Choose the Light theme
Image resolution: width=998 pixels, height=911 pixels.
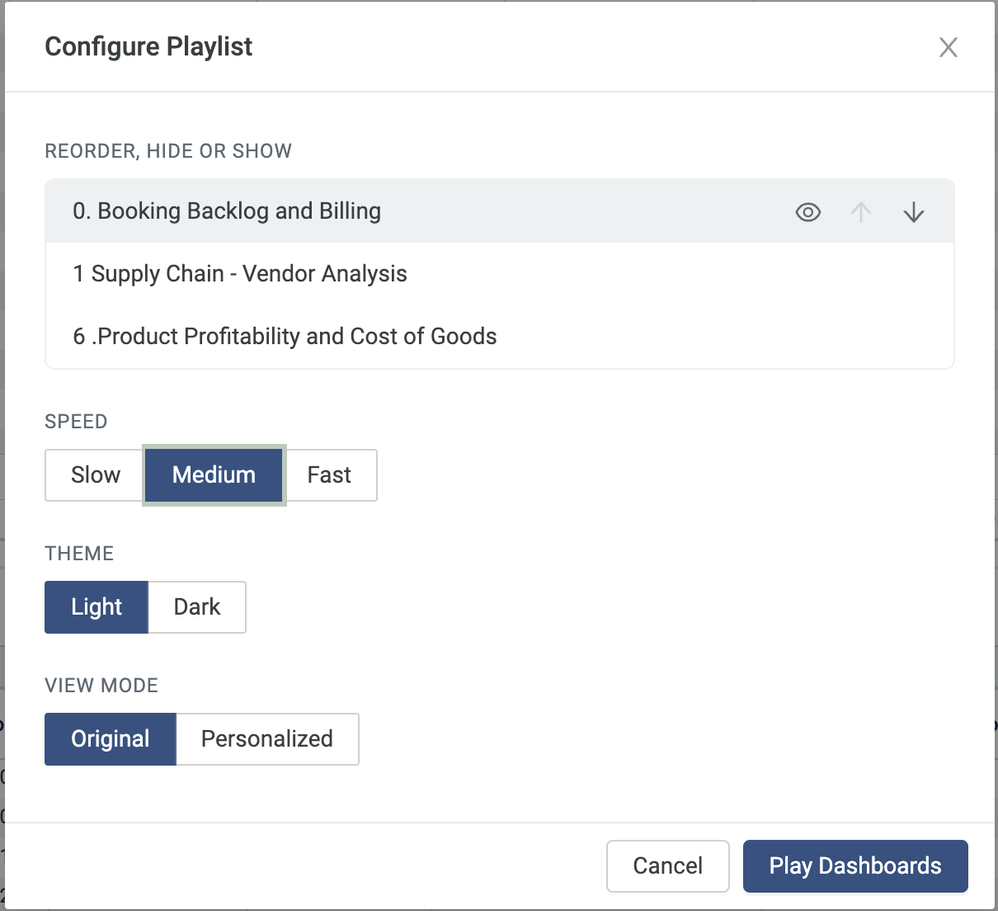(97, 607)
